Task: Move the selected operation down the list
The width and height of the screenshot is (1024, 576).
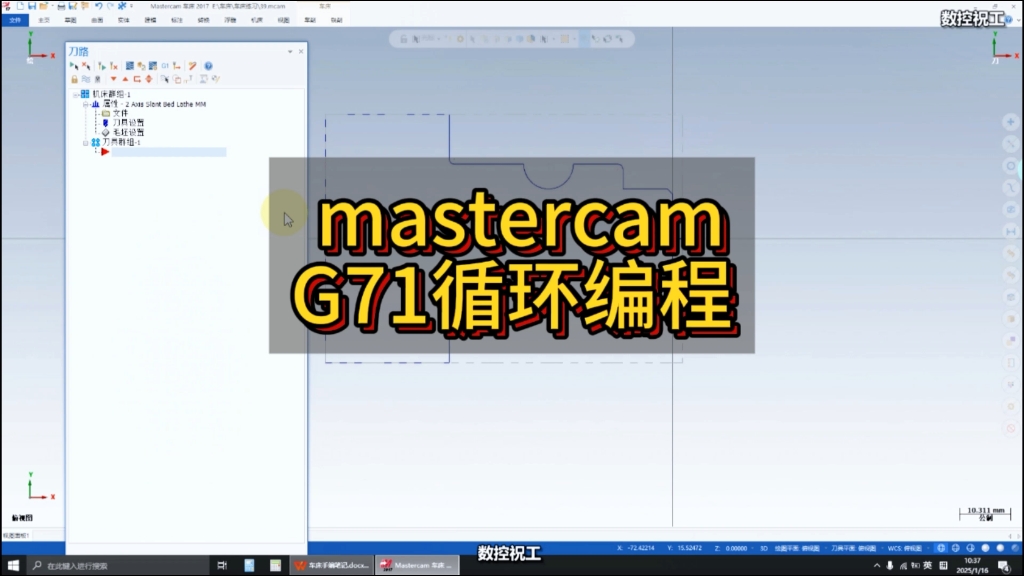Action: click(114, 79)
